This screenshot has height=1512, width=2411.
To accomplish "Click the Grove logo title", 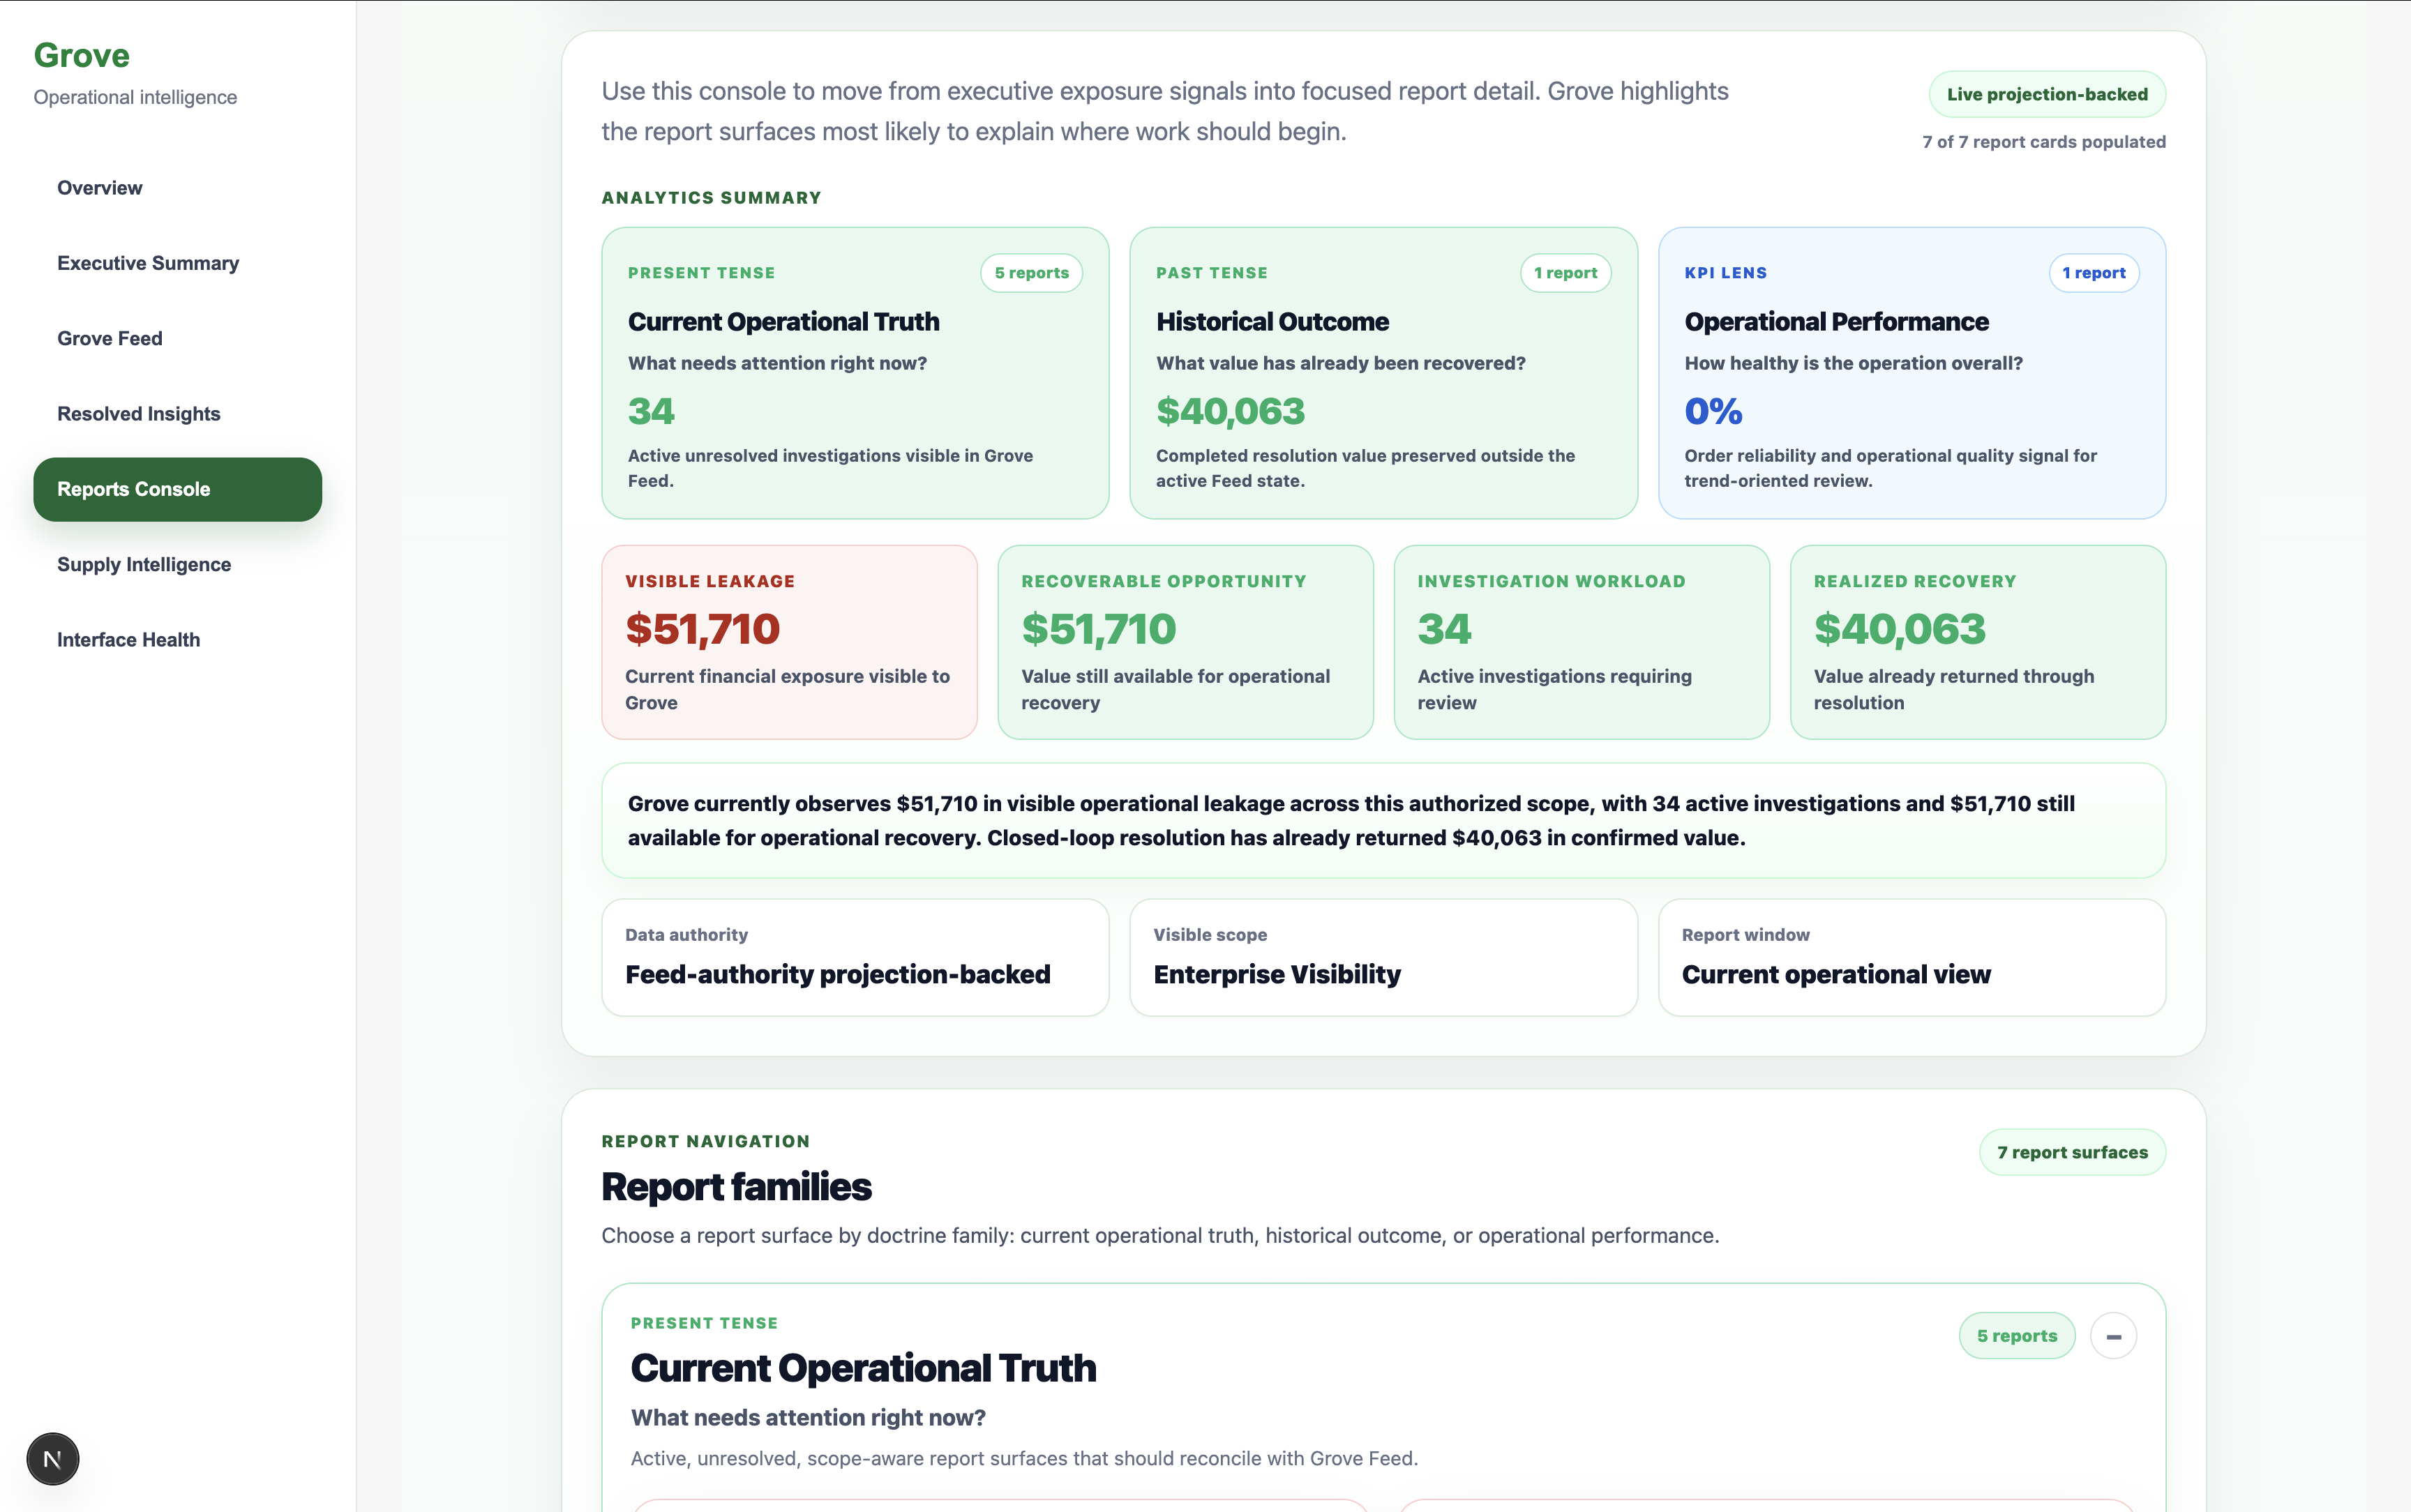I will 81,55.
